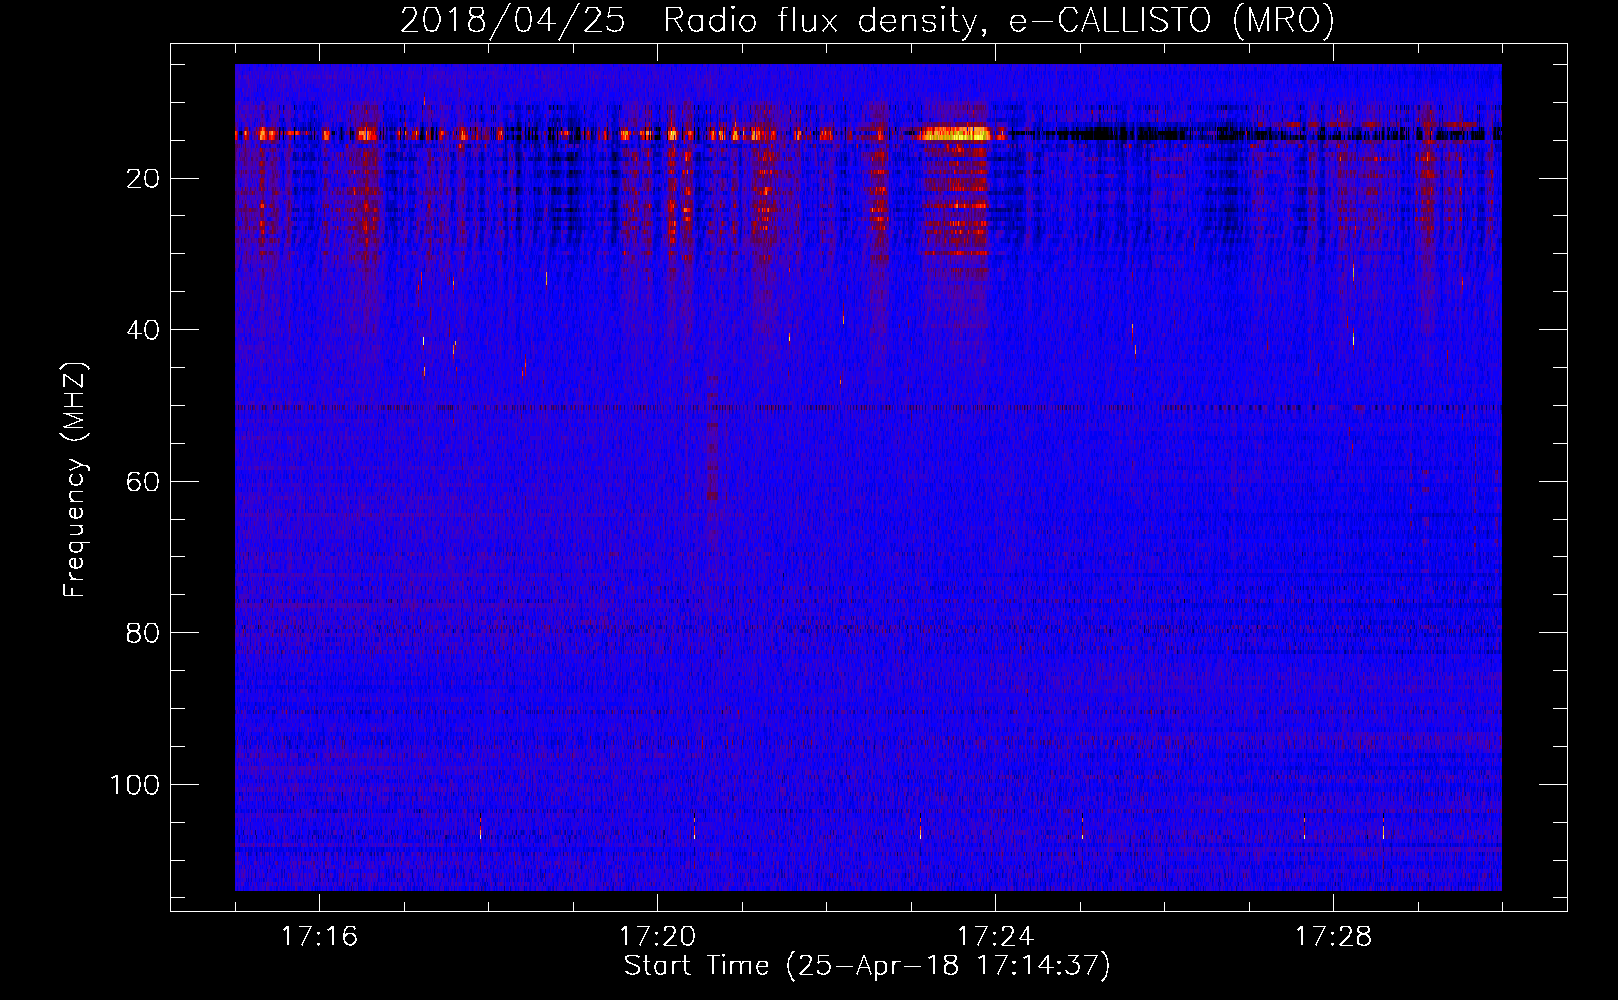Select the 17:20 time tick label
Viewport: 1618px width, 1000px height.
657,936
